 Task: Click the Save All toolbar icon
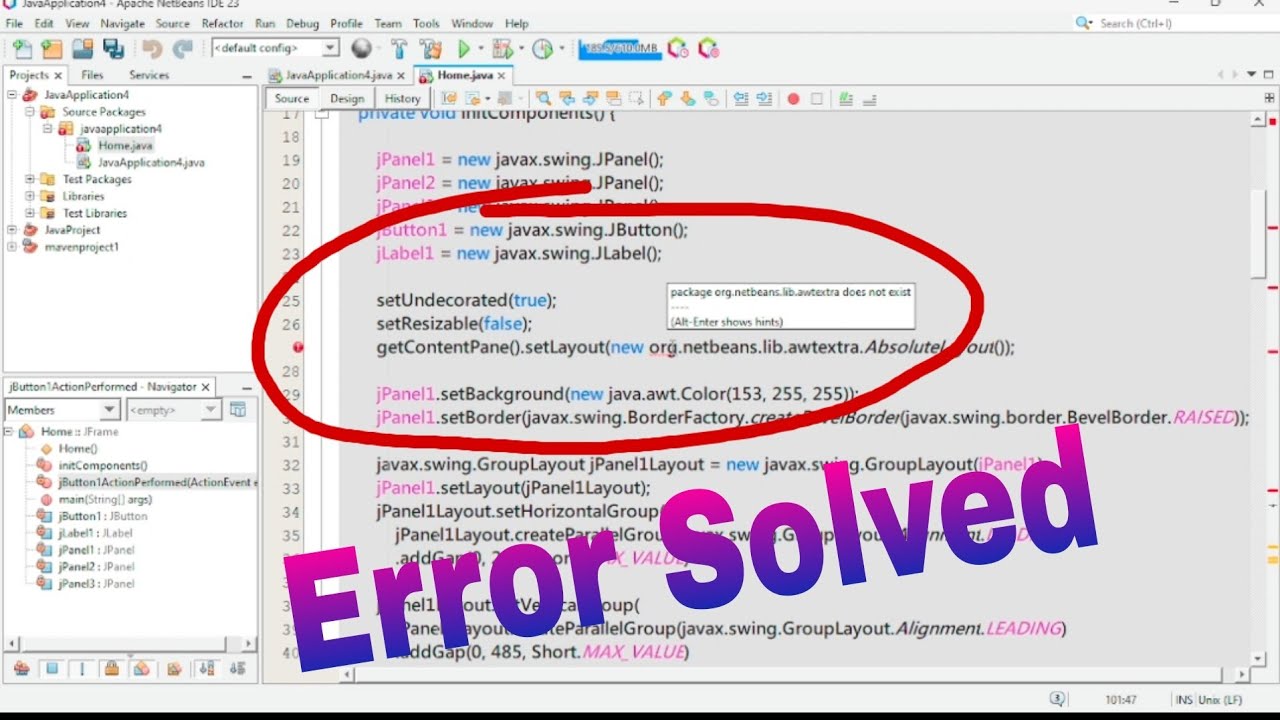pyautogui.click(x=113, y=48)
